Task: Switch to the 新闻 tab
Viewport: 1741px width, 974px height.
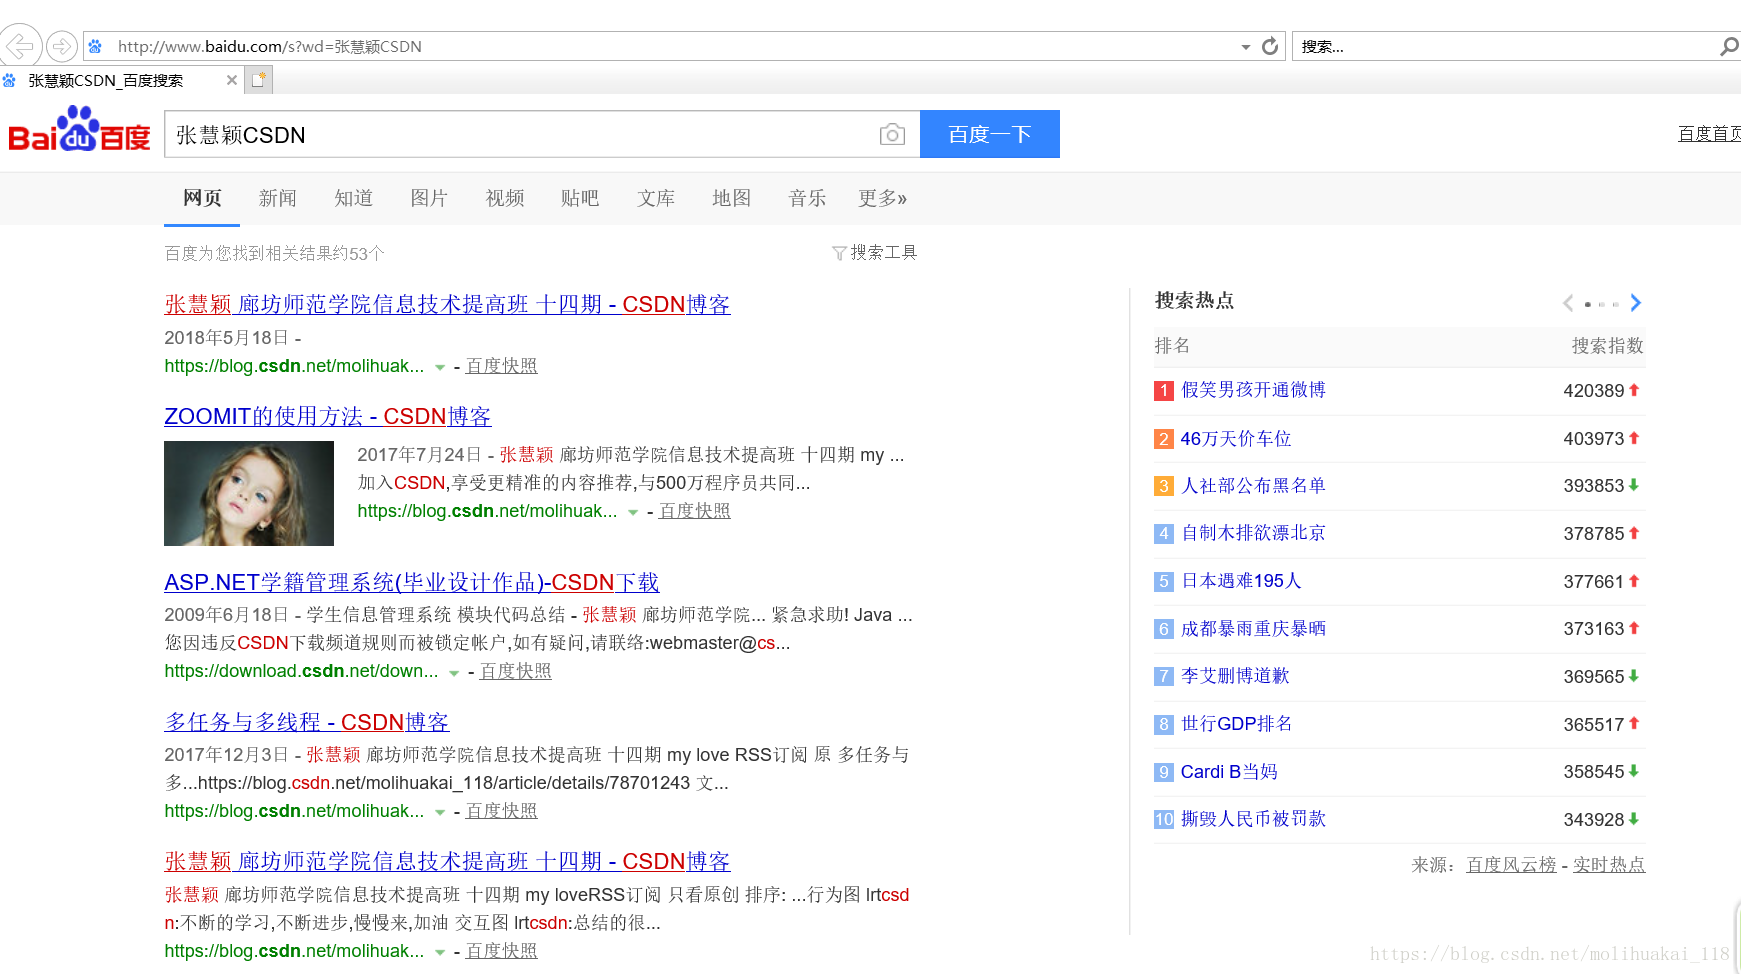Action: tap(278, 198)
